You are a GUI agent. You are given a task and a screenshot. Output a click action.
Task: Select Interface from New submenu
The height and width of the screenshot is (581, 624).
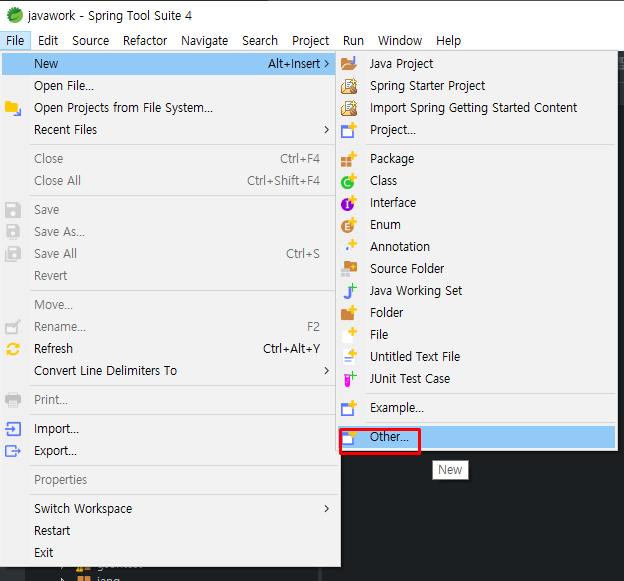click(x=477, y=203)
